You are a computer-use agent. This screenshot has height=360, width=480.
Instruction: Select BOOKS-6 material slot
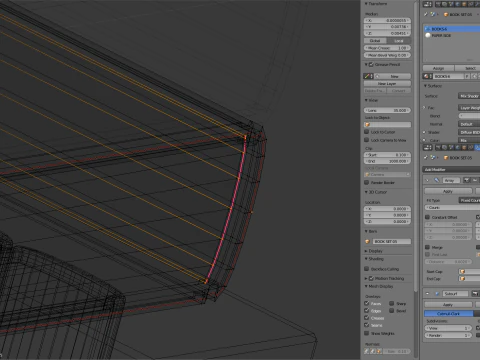click(452, 29)
